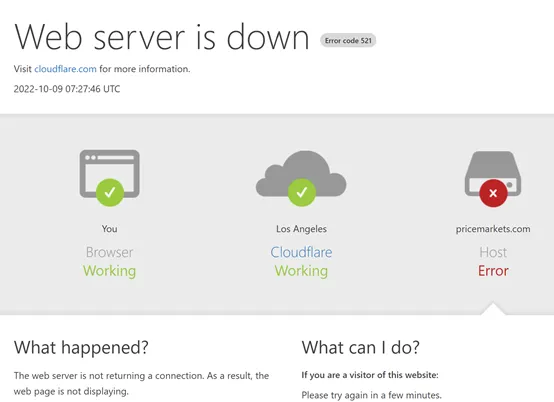
Task: Select the 'Web server is down' heading
Action: (162, 37)
